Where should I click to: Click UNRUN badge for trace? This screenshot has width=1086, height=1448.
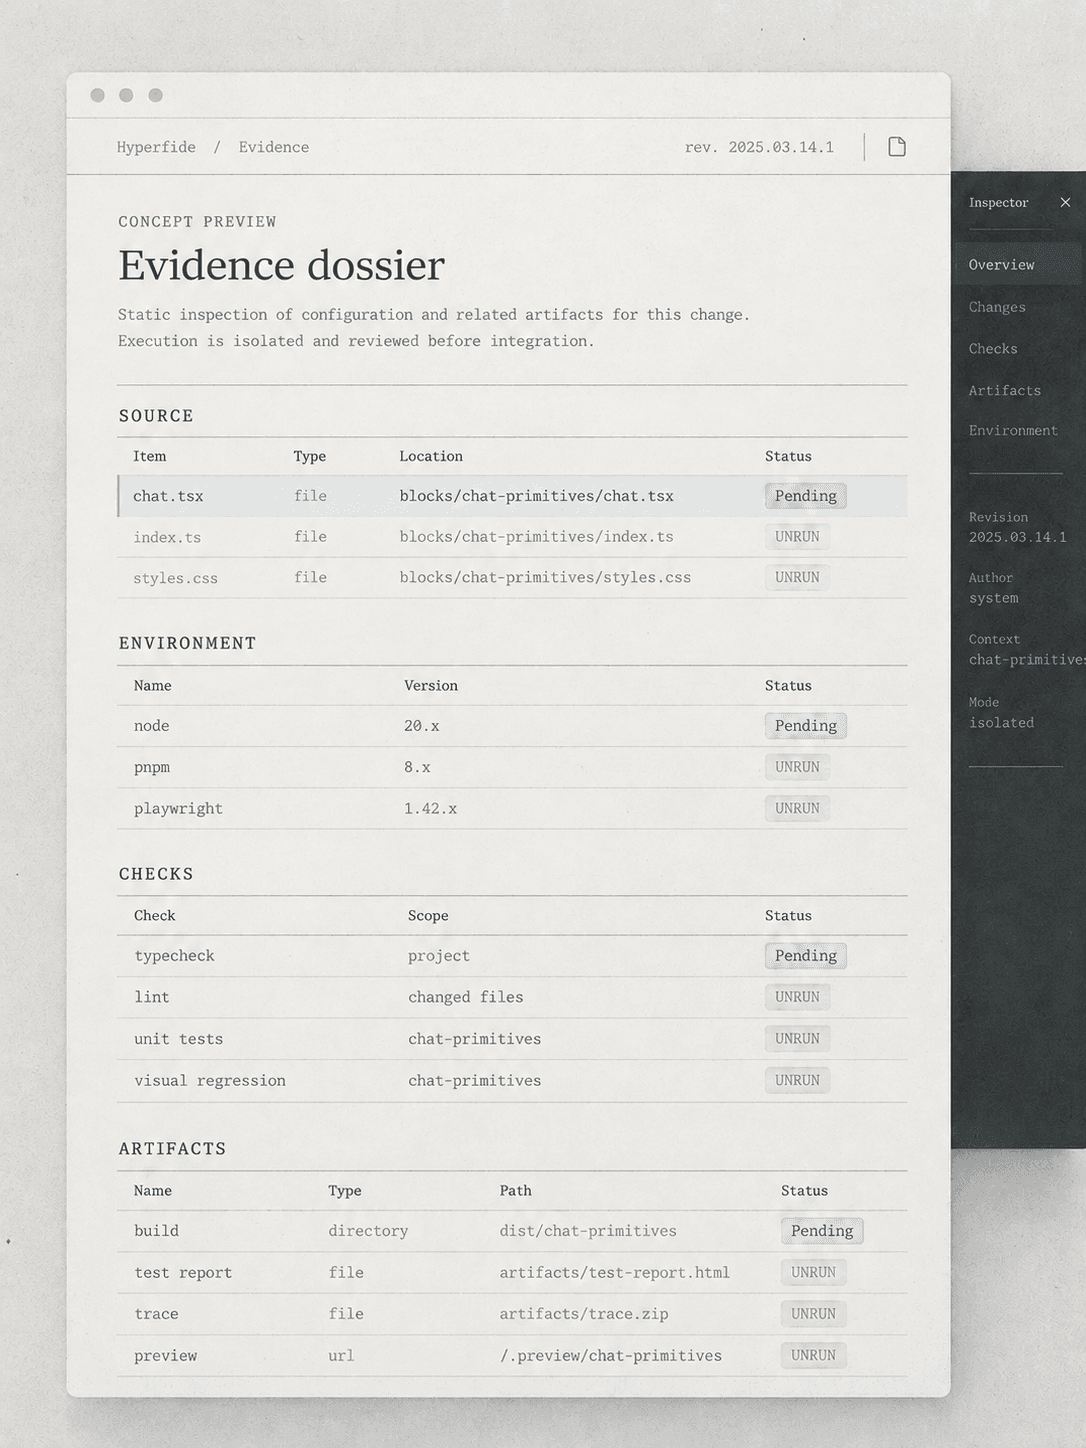click(x=813, y=1314)
